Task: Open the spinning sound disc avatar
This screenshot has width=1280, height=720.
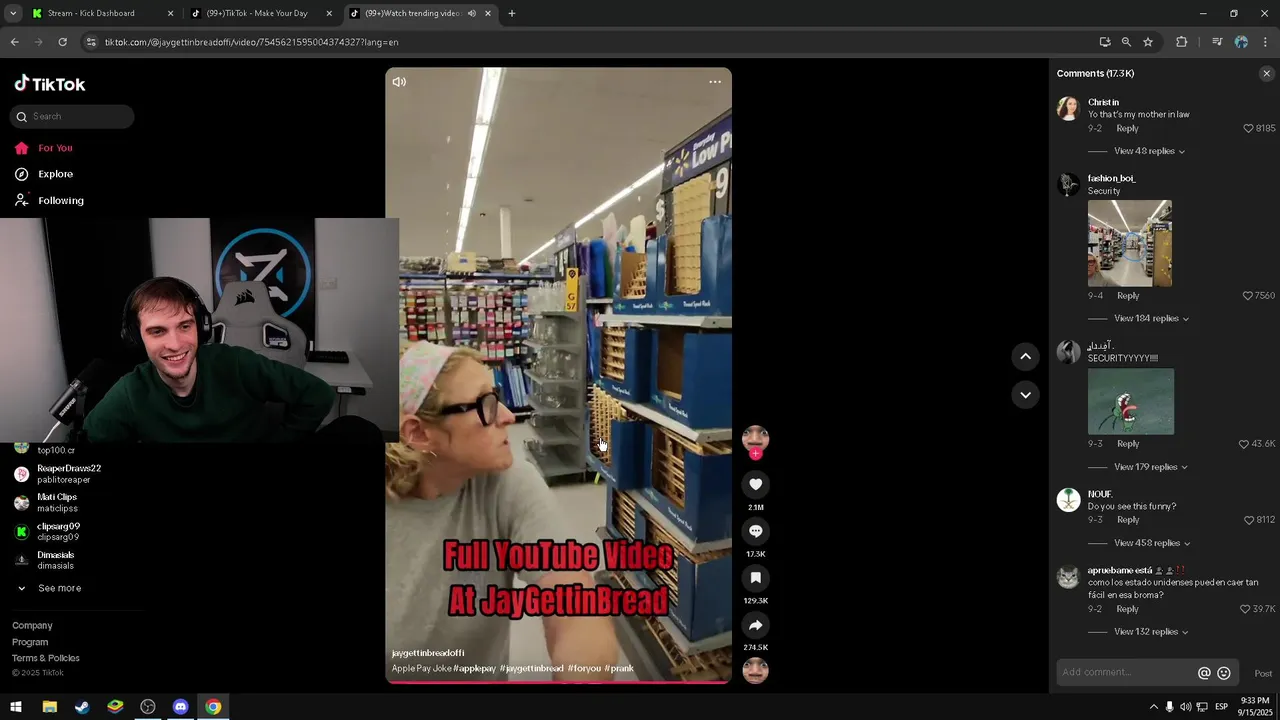Action: tap(755, 670)
